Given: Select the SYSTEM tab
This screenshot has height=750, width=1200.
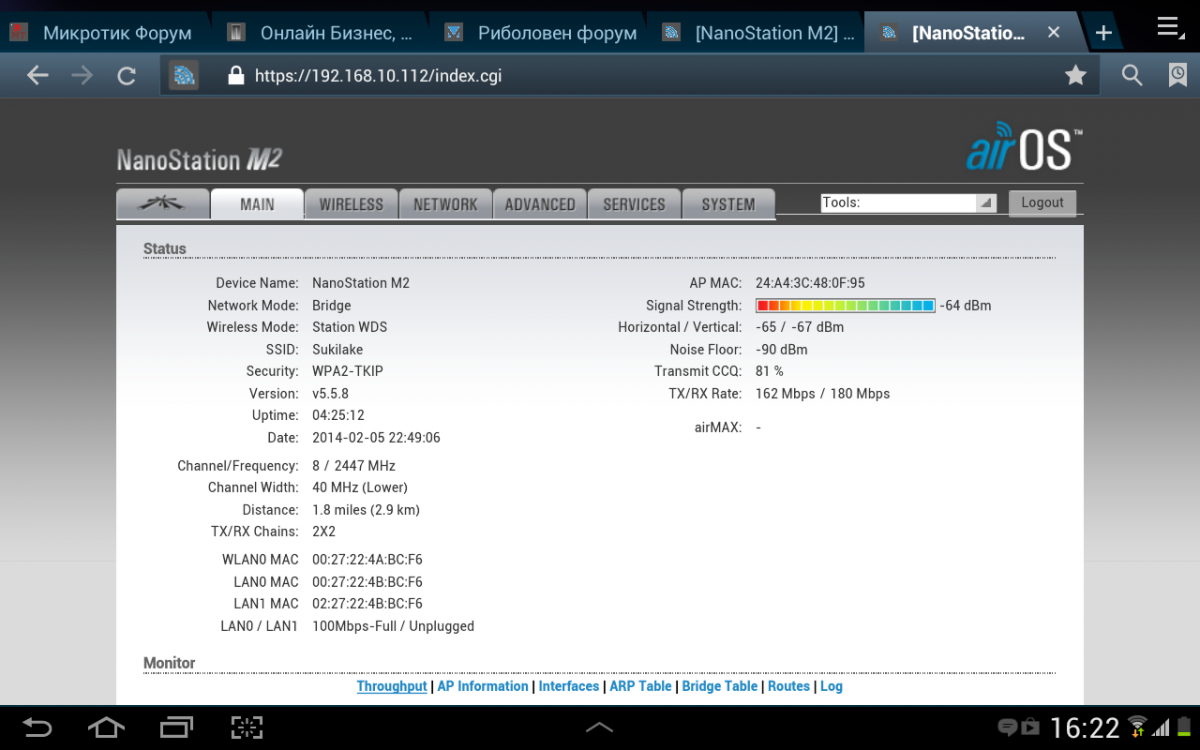Looking at the screenshot, I should (728, 204).
